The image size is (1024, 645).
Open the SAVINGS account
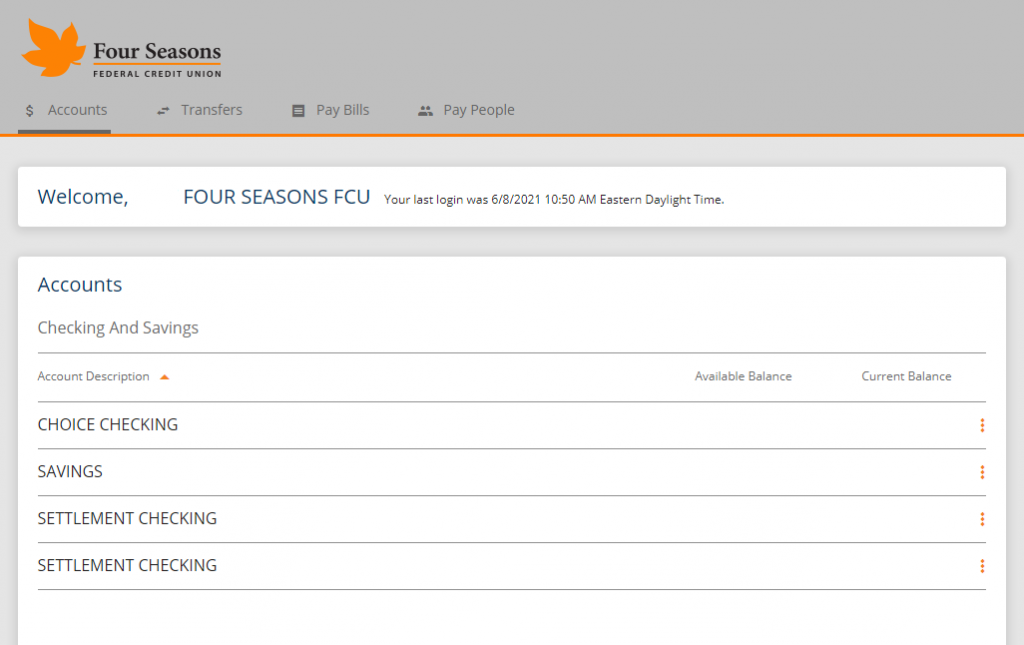tap(70, 472)
